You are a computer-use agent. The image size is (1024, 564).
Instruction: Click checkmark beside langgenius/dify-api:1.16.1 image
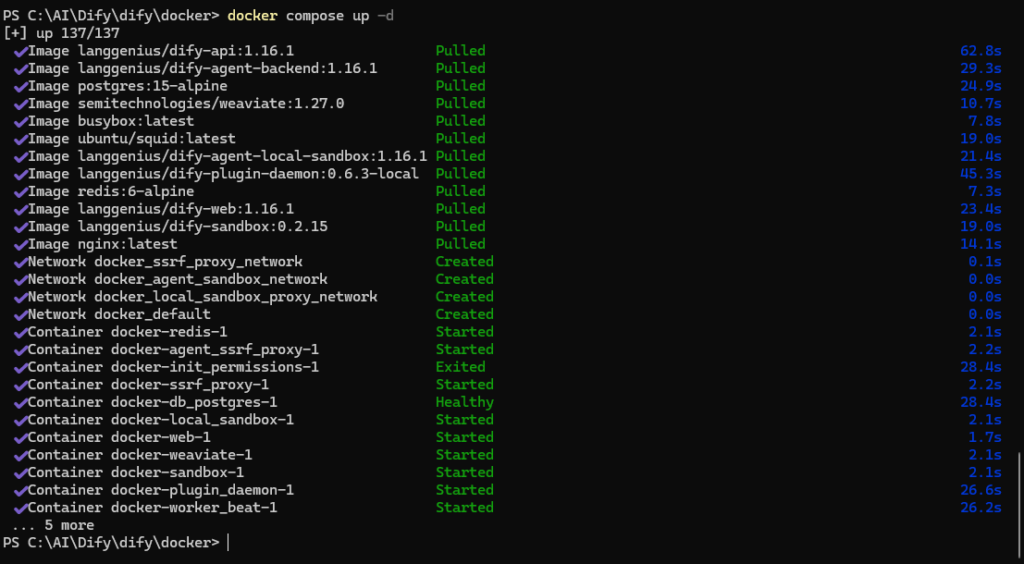click(x=20, y=52)
